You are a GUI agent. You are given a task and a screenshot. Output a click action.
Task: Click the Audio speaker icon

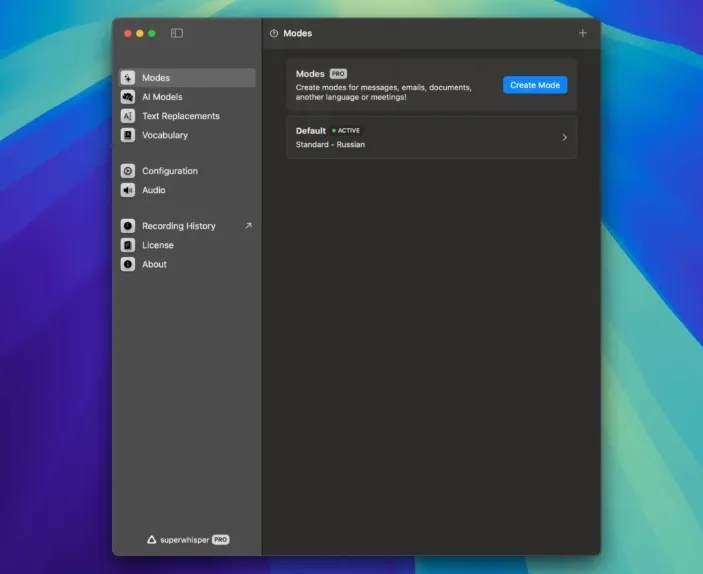[128, 190]
